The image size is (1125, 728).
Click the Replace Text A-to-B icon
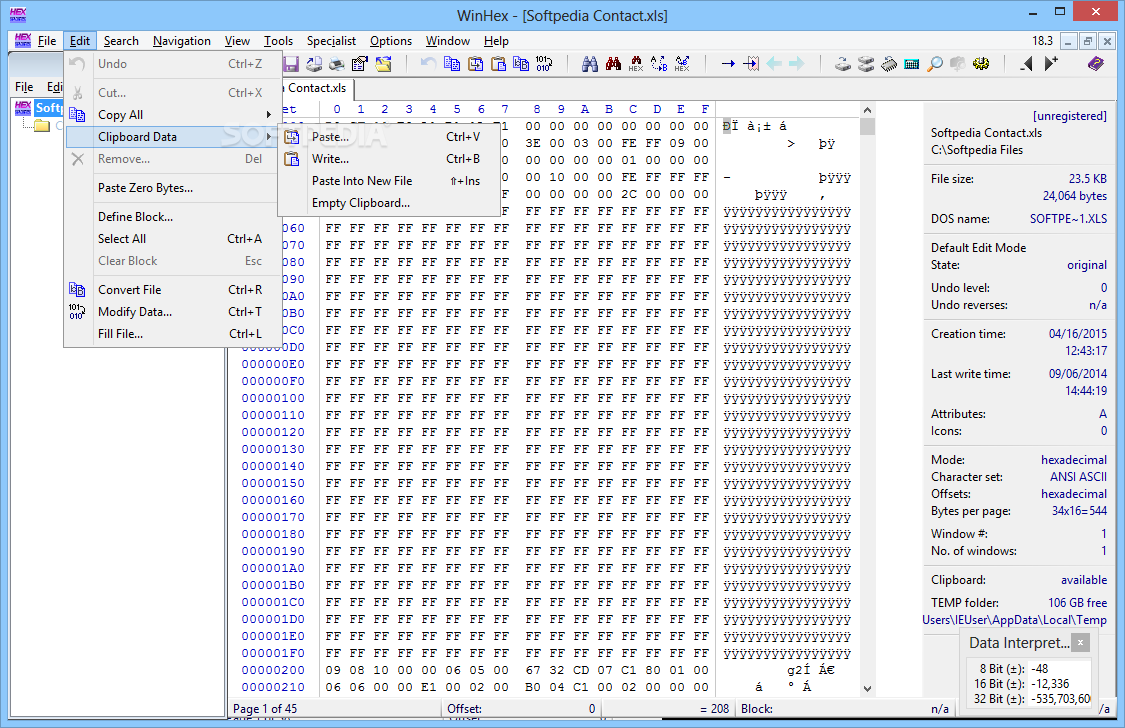pos(659,64)
